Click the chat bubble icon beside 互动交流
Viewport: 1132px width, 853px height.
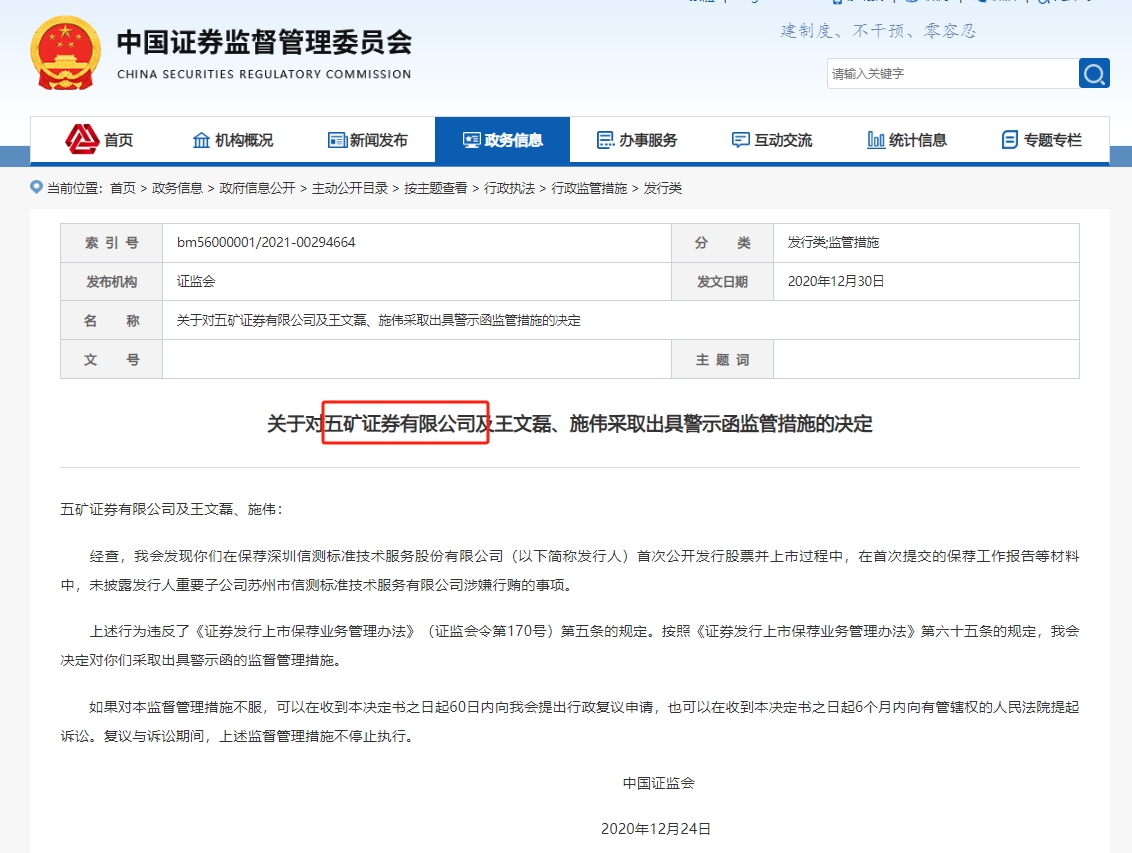(x=740, y=140)
